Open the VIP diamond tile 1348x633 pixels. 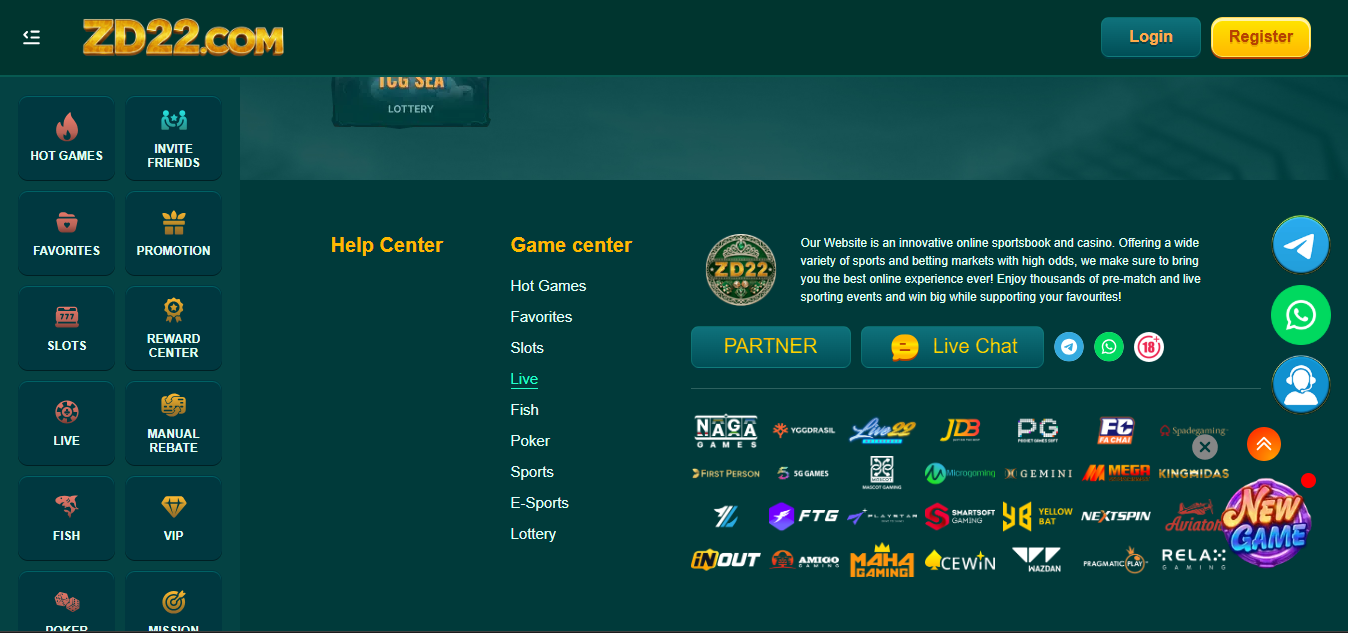tap(173, 519)
